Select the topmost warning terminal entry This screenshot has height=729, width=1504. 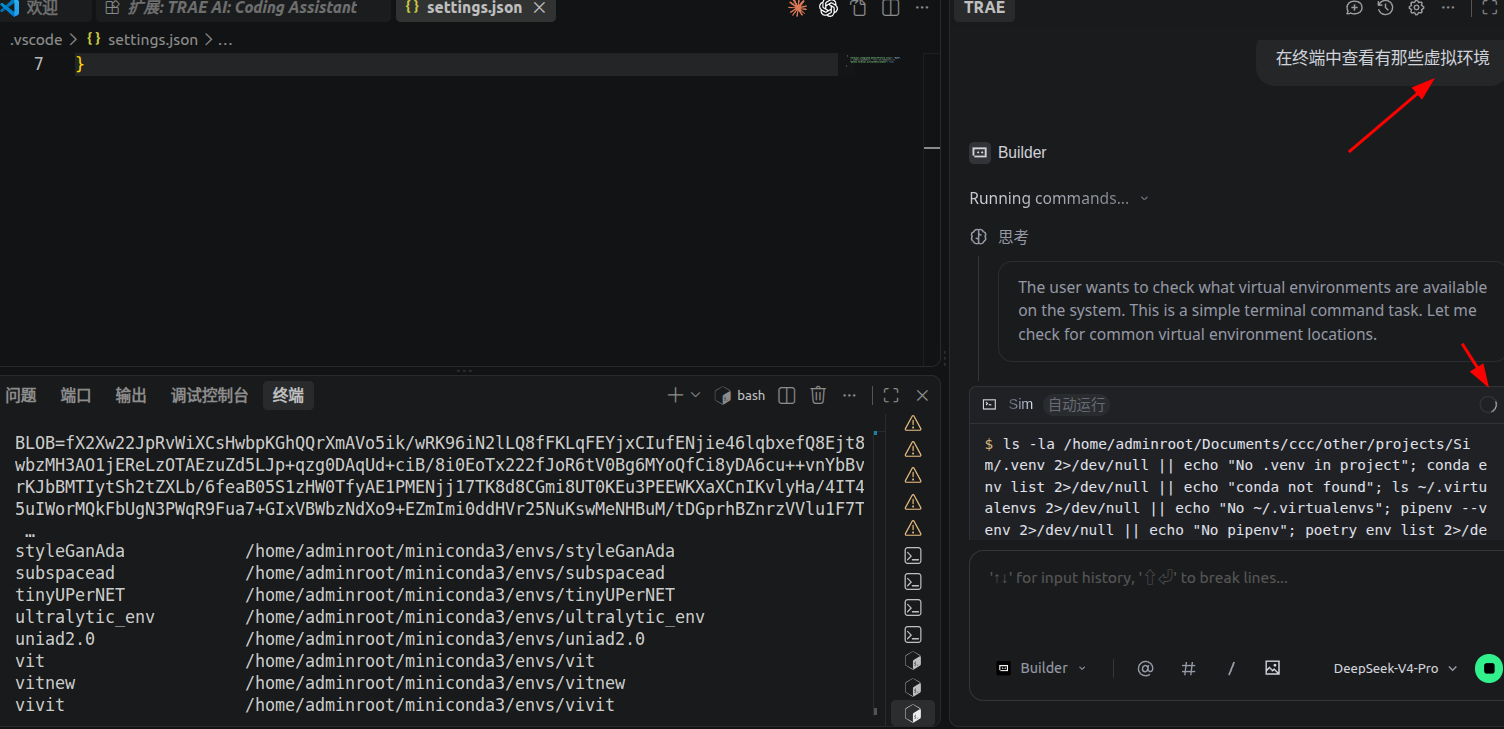point(913,423)
